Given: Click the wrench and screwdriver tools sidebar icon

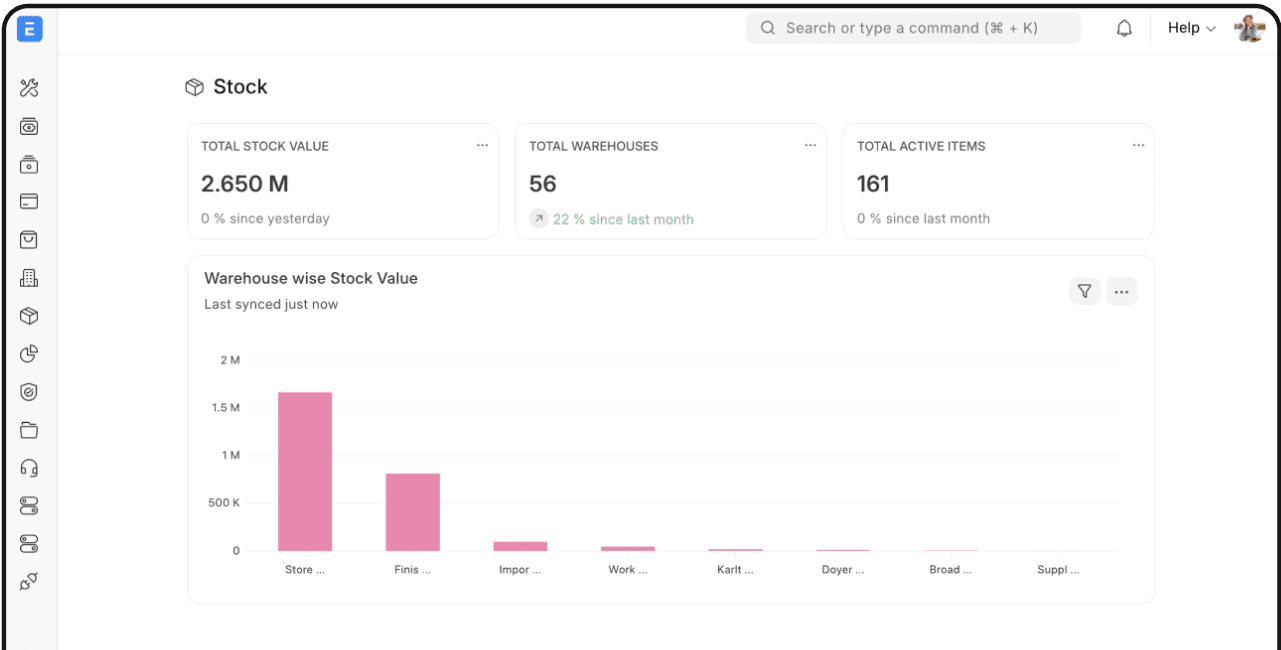Looking at the screenshot, I should (x=29, y=89).
